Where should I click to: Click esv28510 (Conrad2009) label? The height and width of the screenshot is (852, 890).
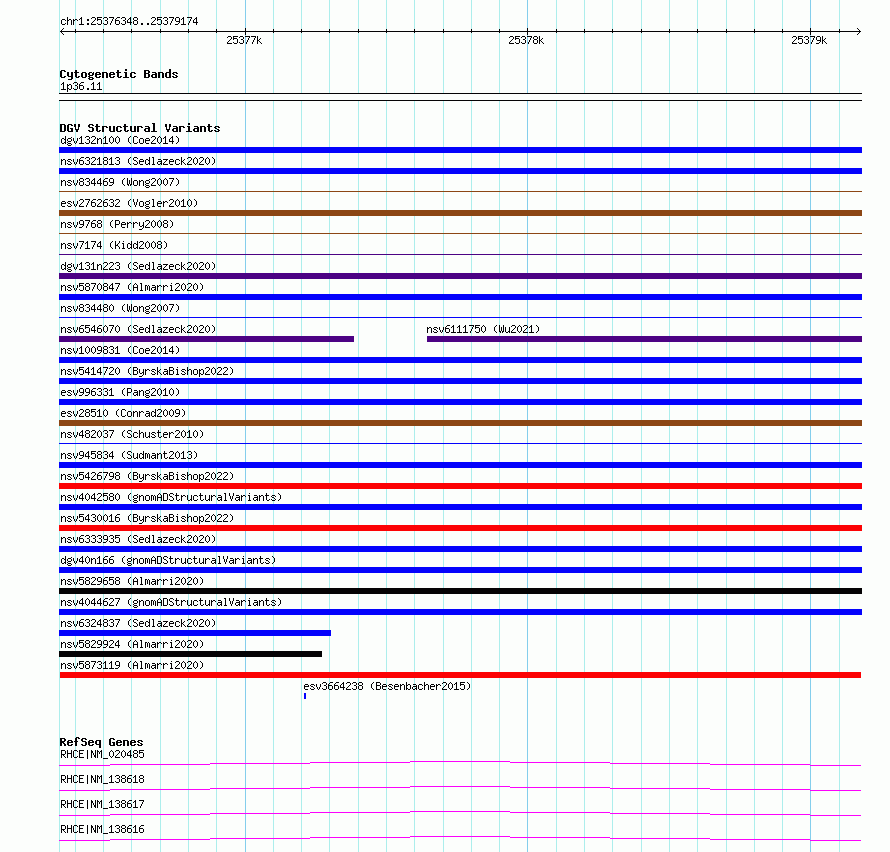coord(123,413)
